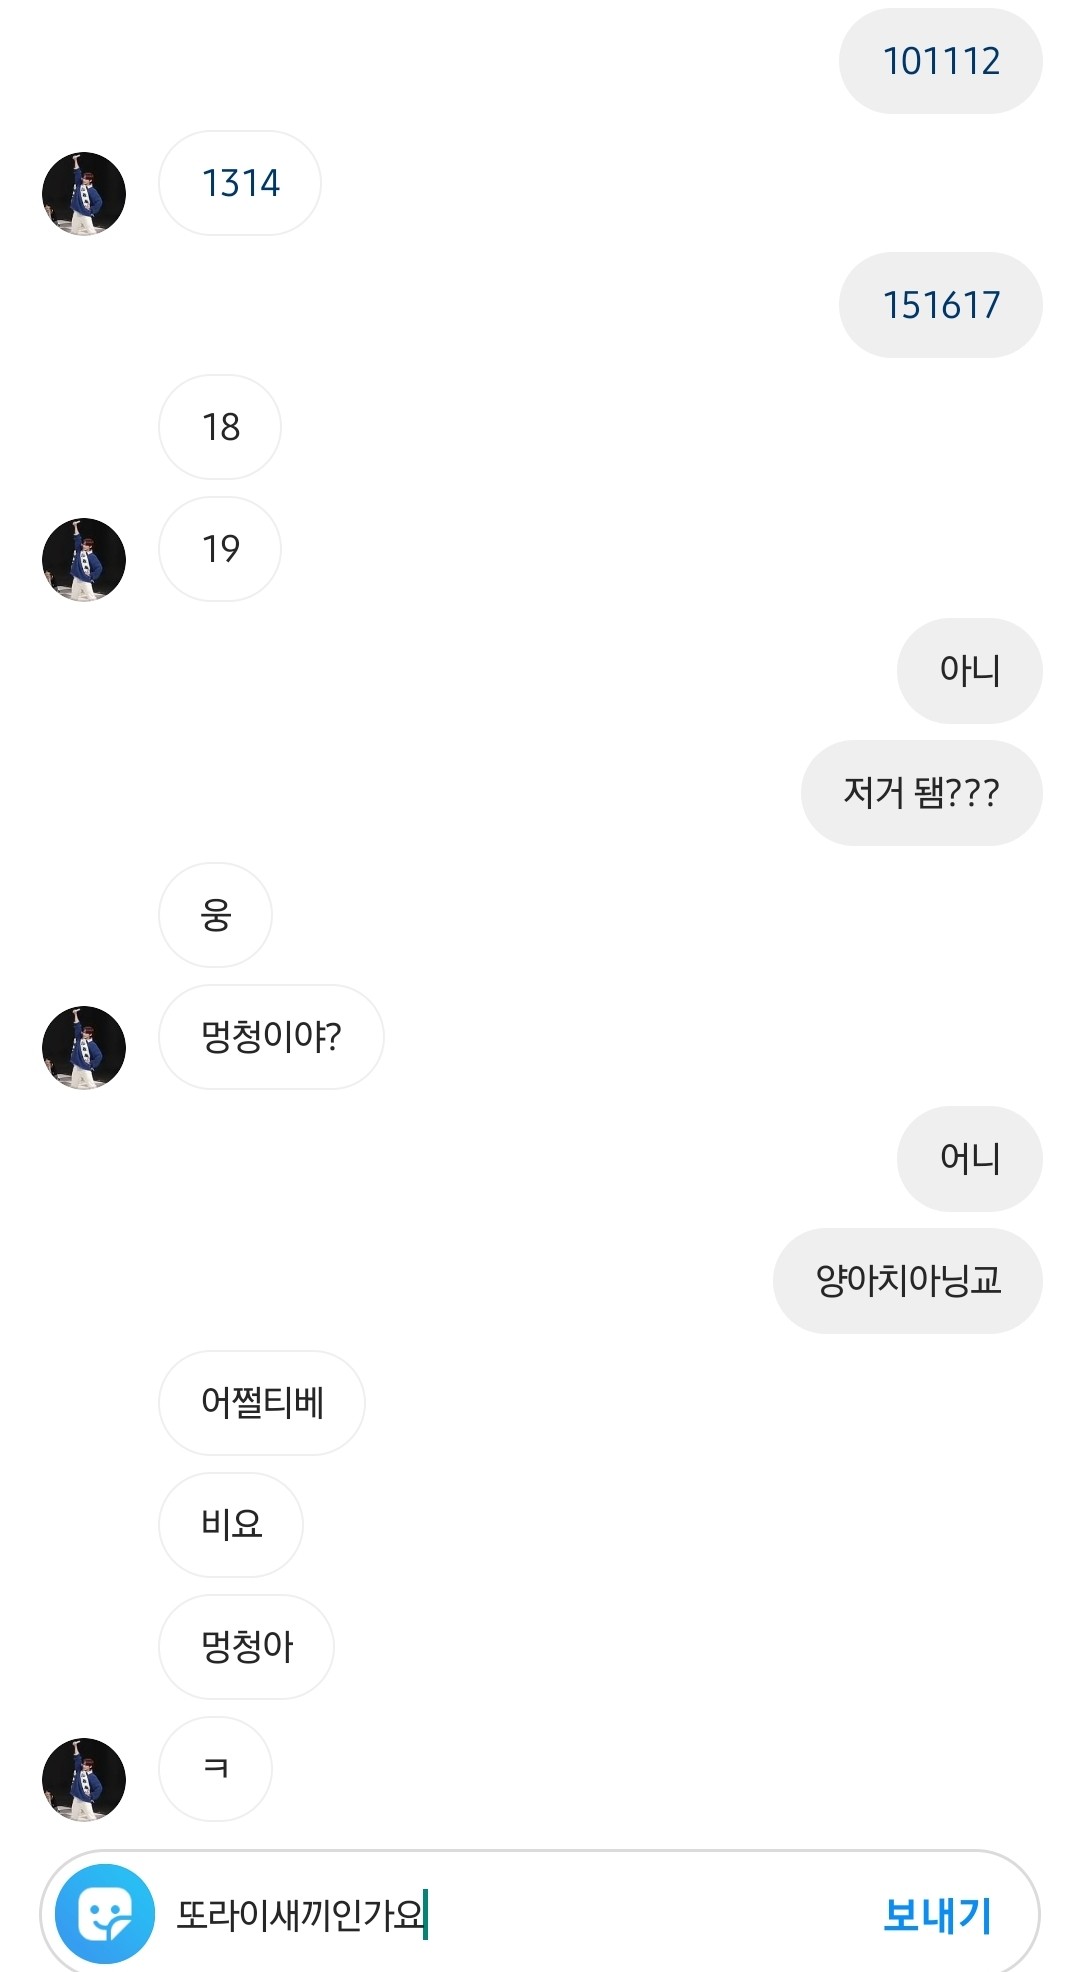Tap the 어니 message bubble
Viewport: 1080px width, 1972px height.
tap(969, 1160)
